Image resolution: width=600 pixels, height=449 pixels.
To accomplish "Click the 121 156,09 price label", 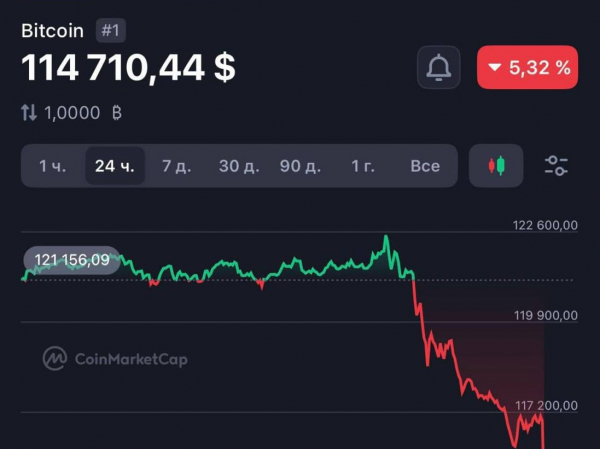I will (x=71, y=260).
